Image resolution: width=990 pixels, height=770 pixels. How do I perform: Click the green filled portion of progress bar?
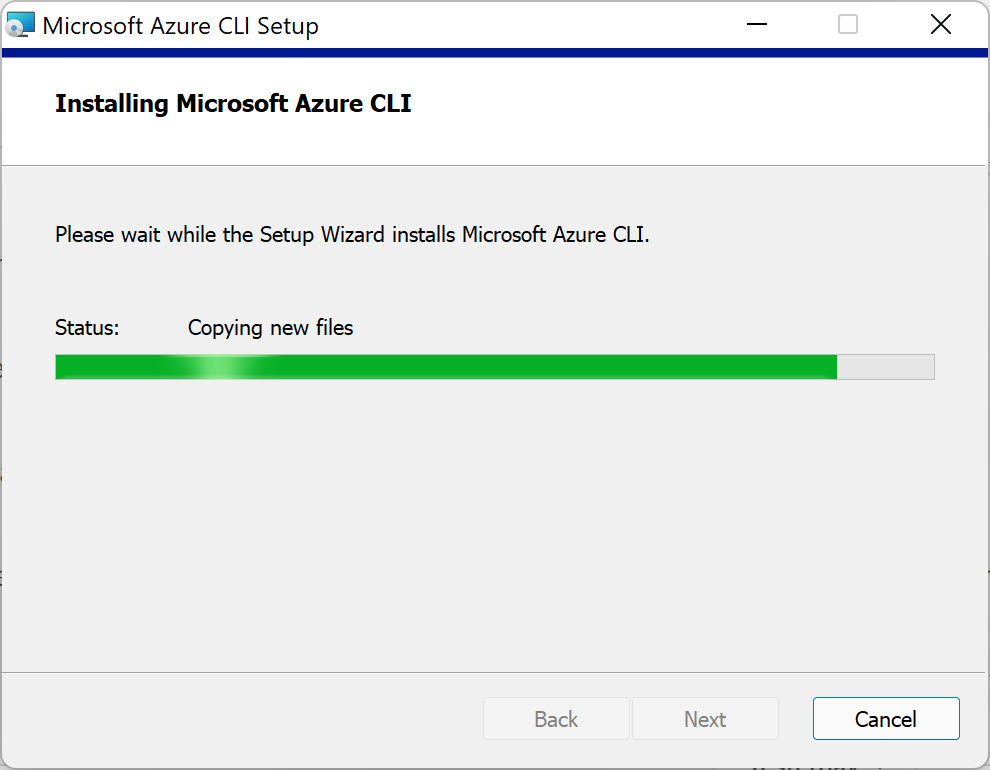click(446, 367)
